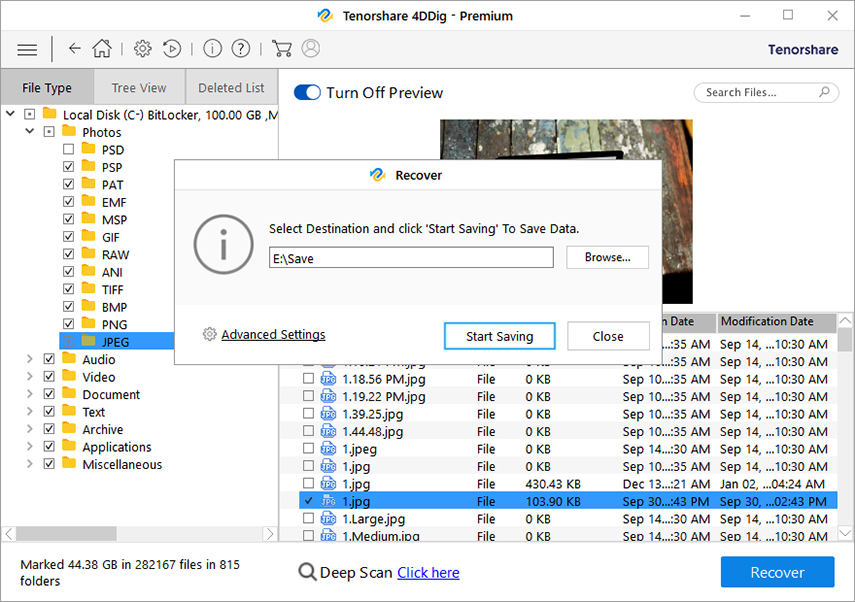Viewport: 855px width, 602px height.
Task: Expand the Archive tree node
Action: (x=30, y=429)
